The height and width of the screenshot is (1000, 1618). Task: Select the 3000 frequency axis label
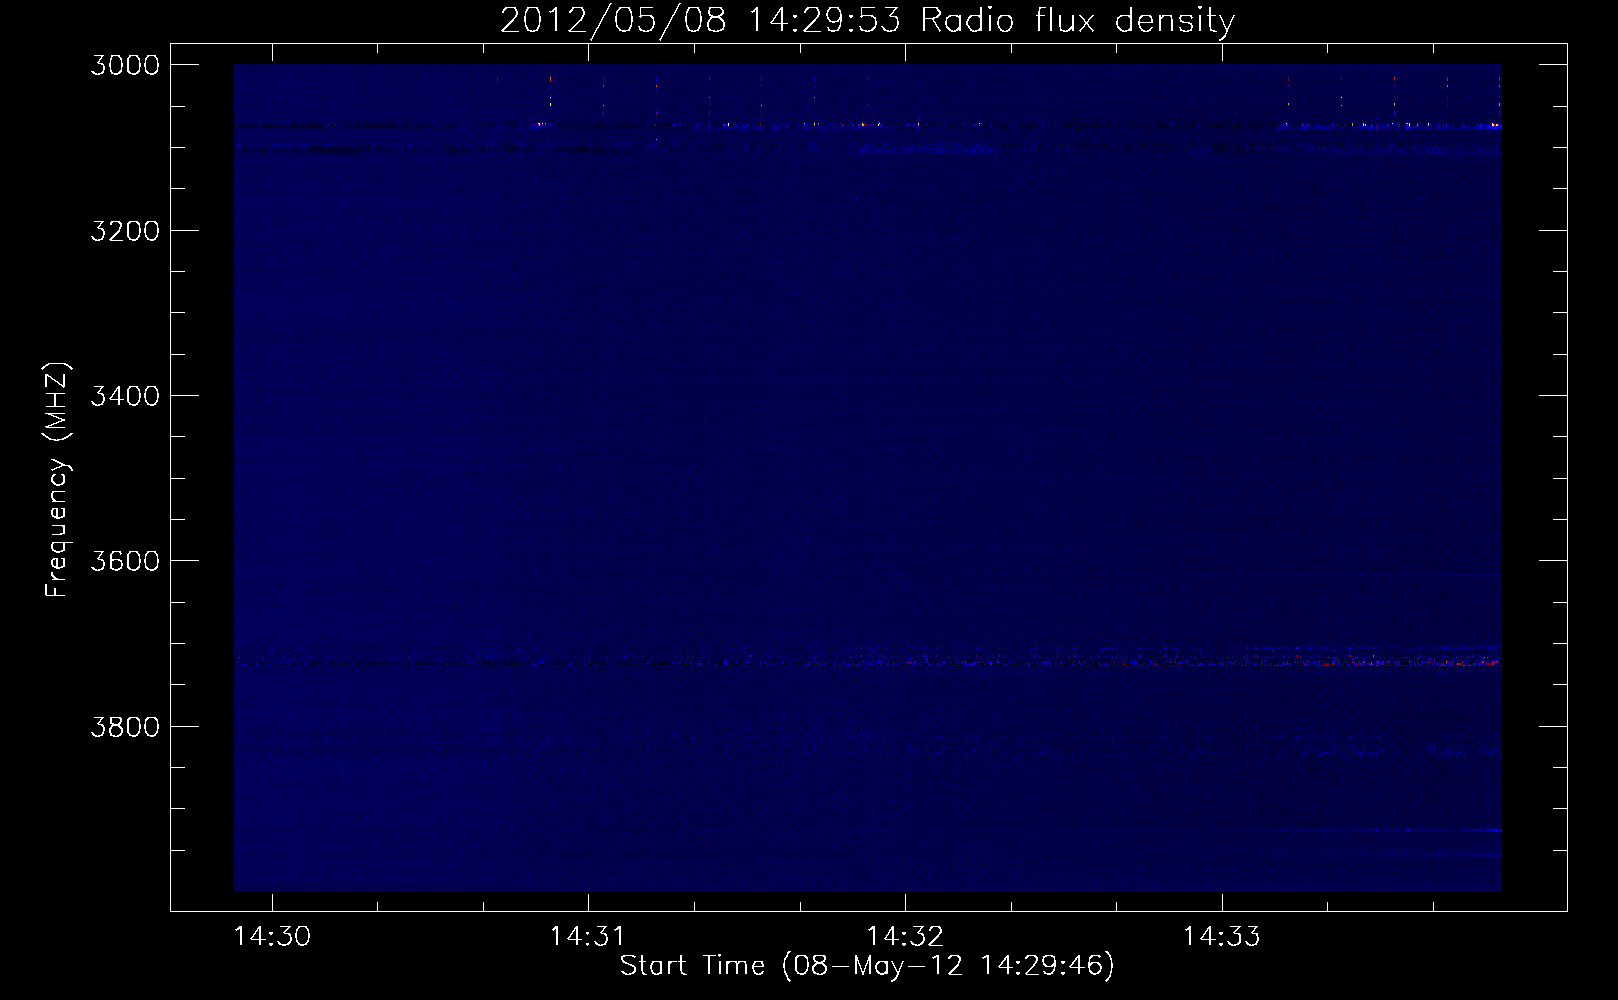pos(125,65)
